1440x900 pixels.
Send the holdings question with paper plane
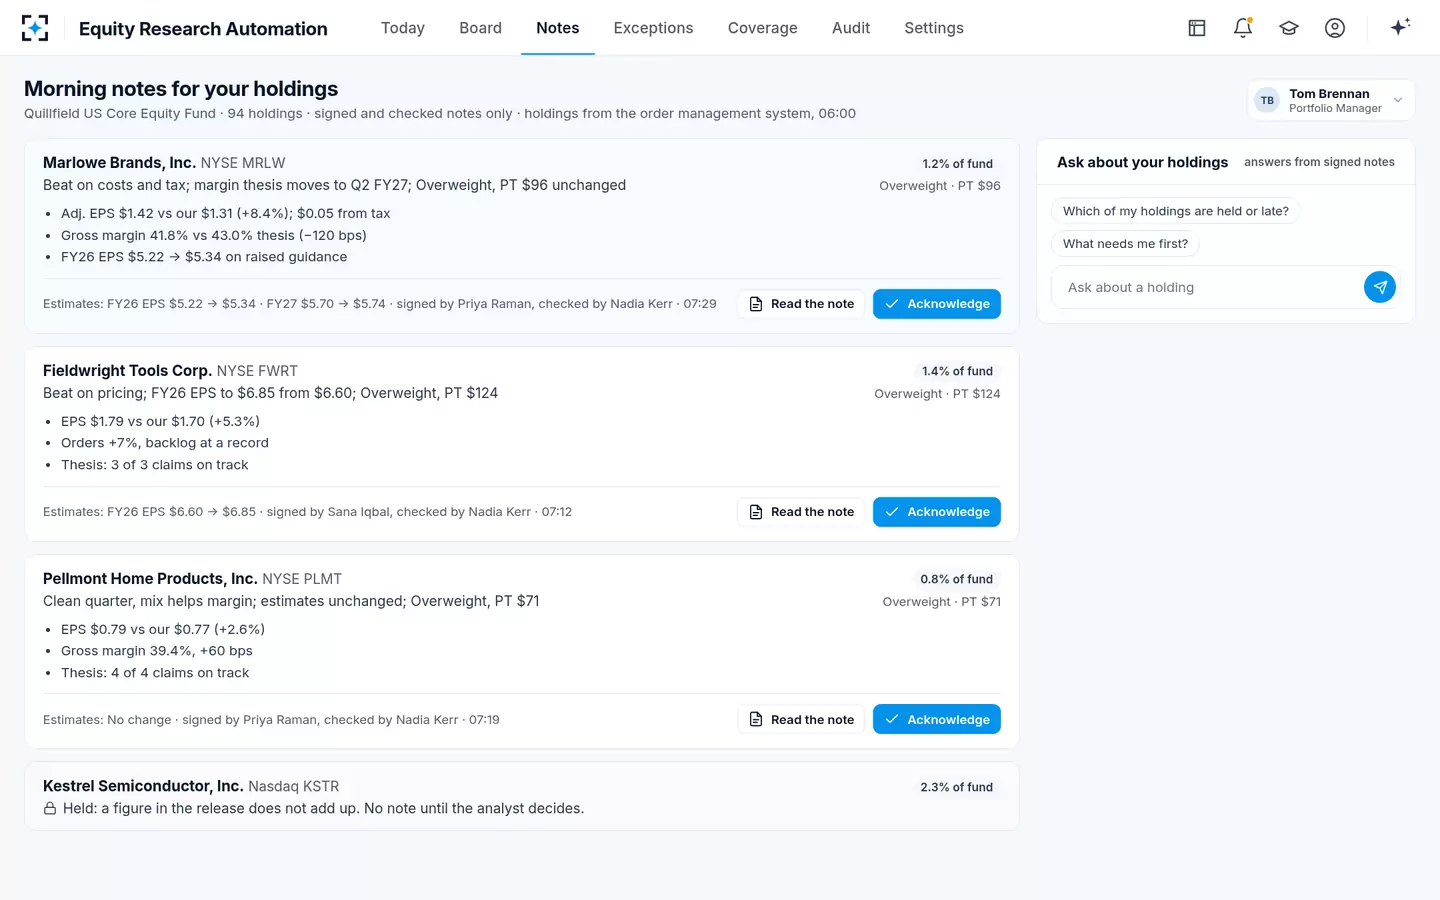(x=1380, y=287)
